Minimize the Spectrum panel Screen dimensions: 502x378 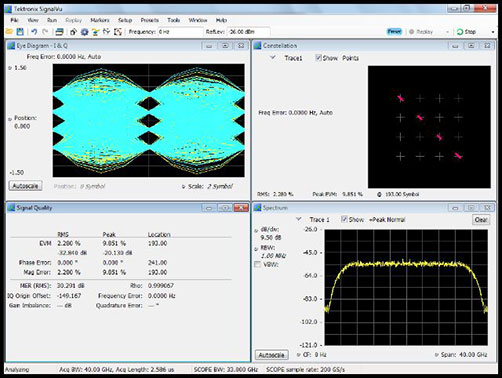coord(455,208)
